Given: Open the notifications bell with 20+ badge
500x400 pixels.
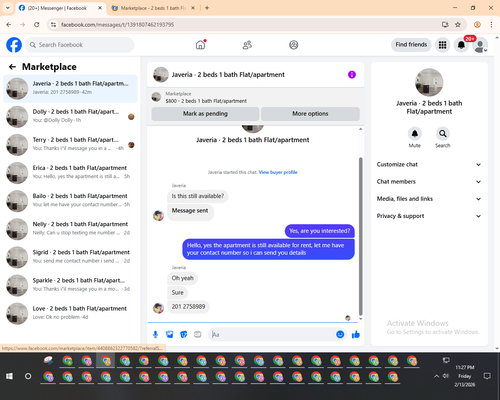Looking at the screenshot, I should click(x=461, y=45).
